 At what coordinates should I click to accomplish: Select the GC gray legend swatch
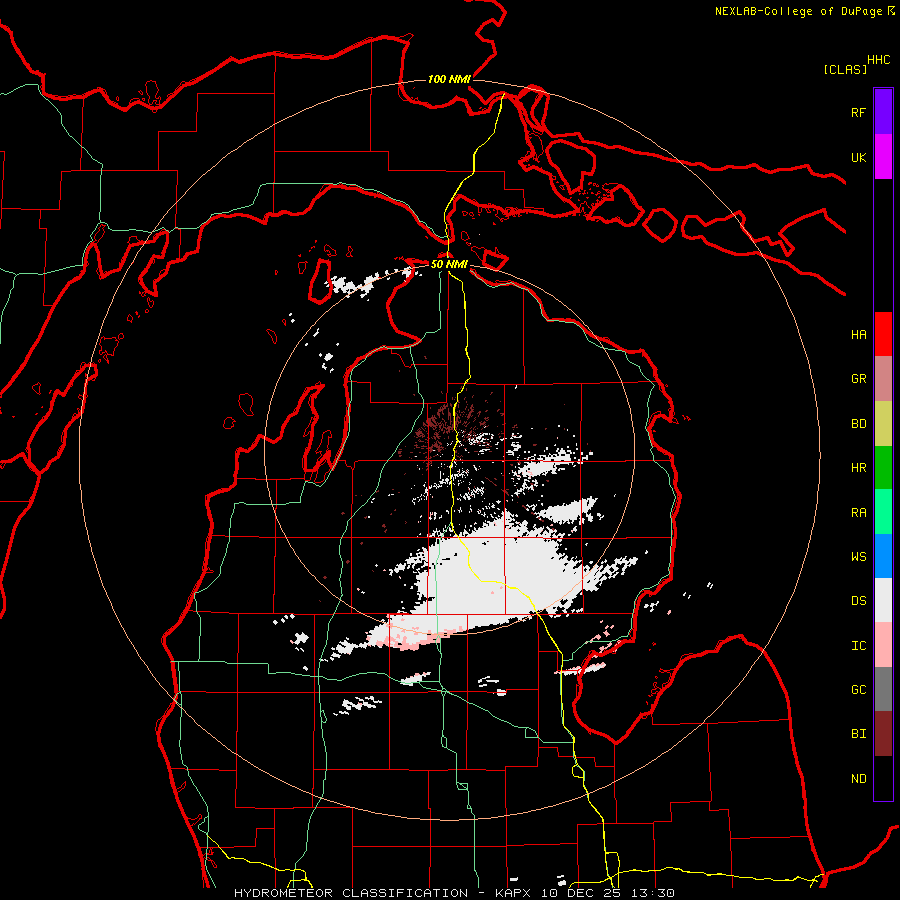pyautogui.click(x=883, y=689)
